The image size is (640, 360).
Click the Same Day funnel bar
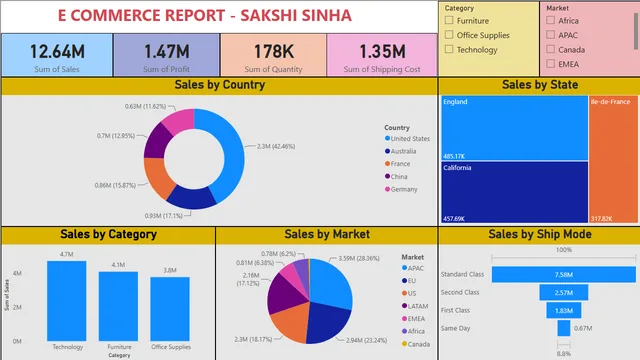564,328
